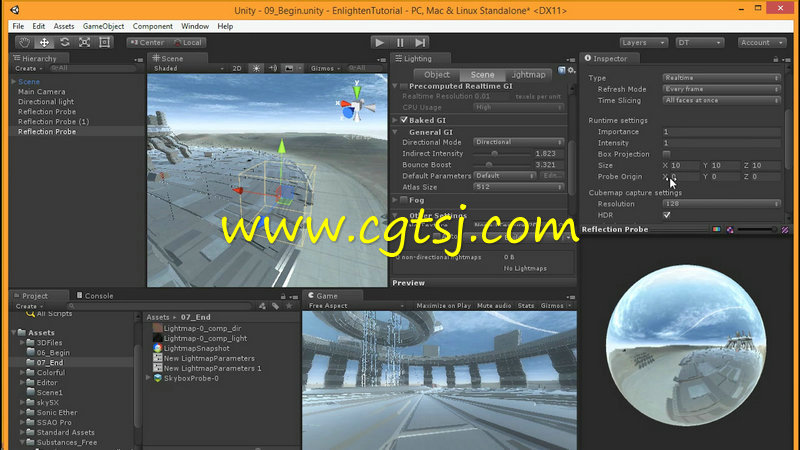Open Game view Stats

[526, 306]
